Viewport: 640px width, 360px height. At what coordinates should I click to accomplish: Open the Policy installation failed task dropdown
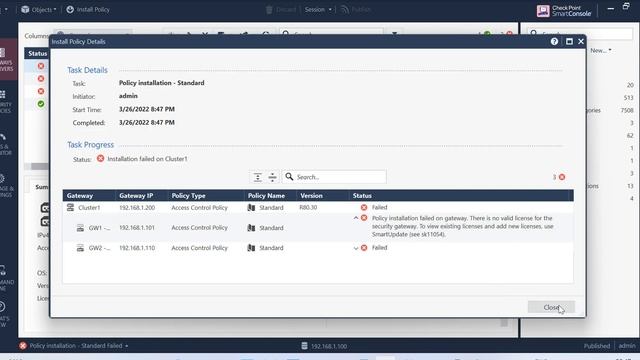point(127,346)
